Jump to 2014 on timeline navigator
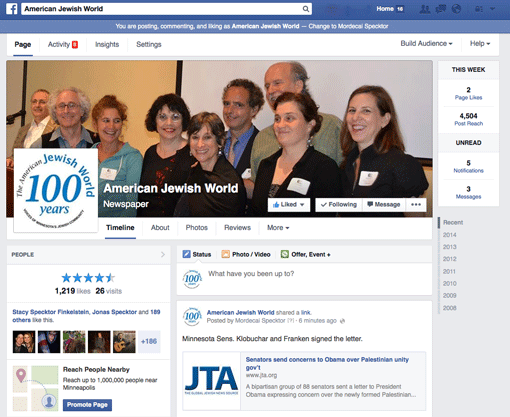This screenshot has width=510, height=417. (x=449, y=235)
